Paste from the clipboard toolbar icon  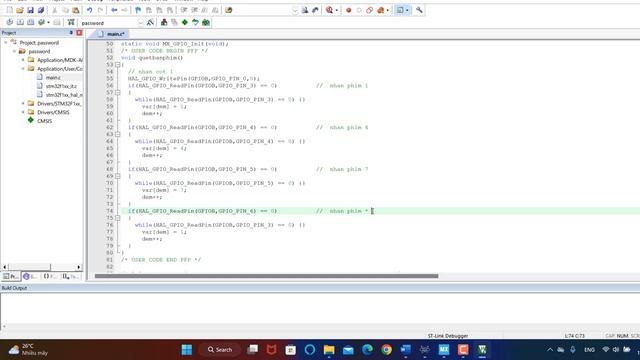(x=76, y=10)
